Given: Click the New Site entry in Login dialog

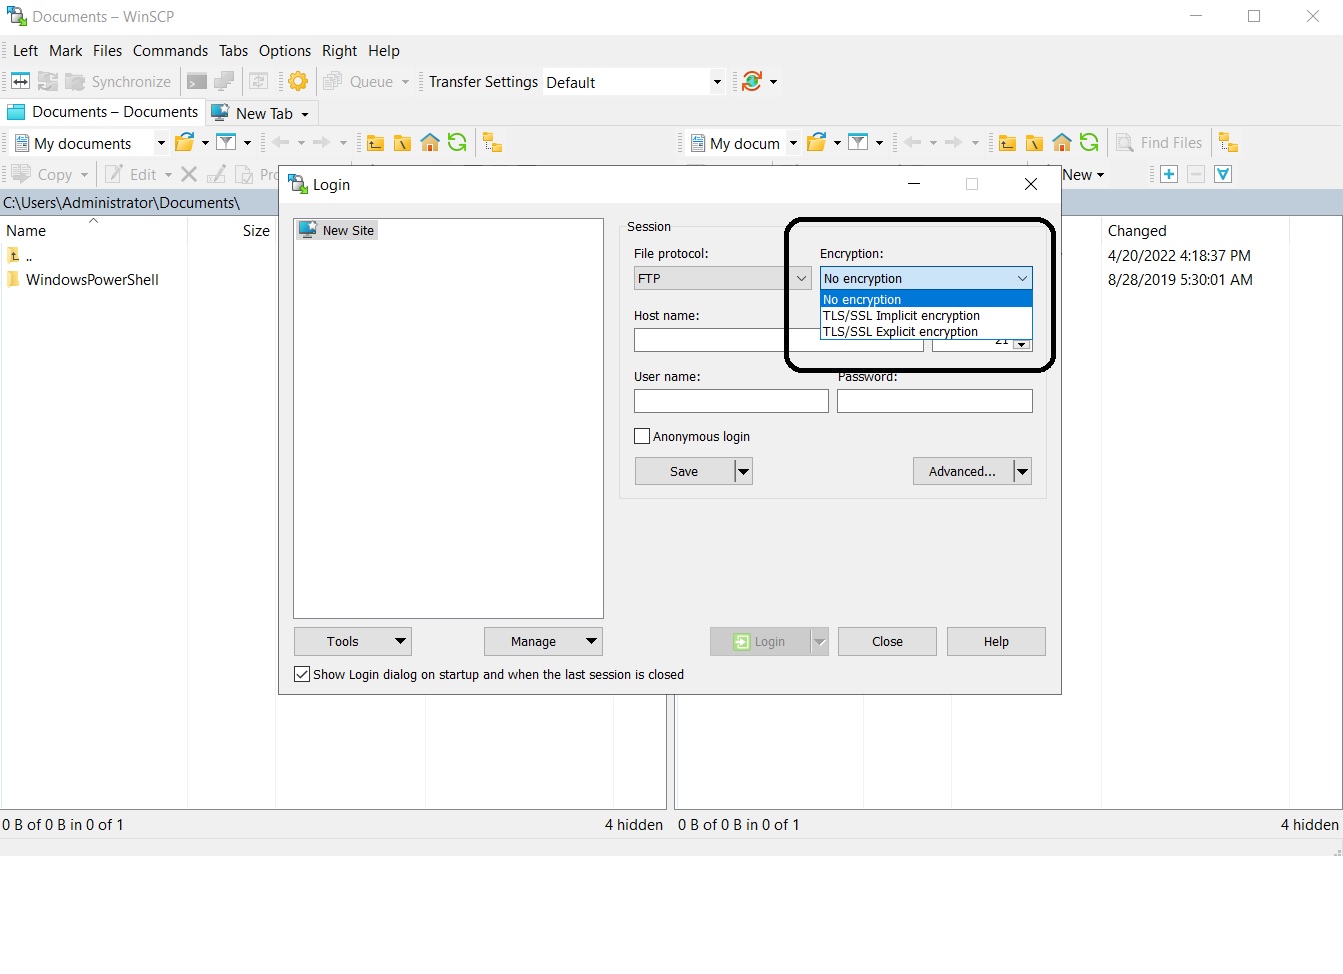Looking at the screenshot, I should (337, 230).
